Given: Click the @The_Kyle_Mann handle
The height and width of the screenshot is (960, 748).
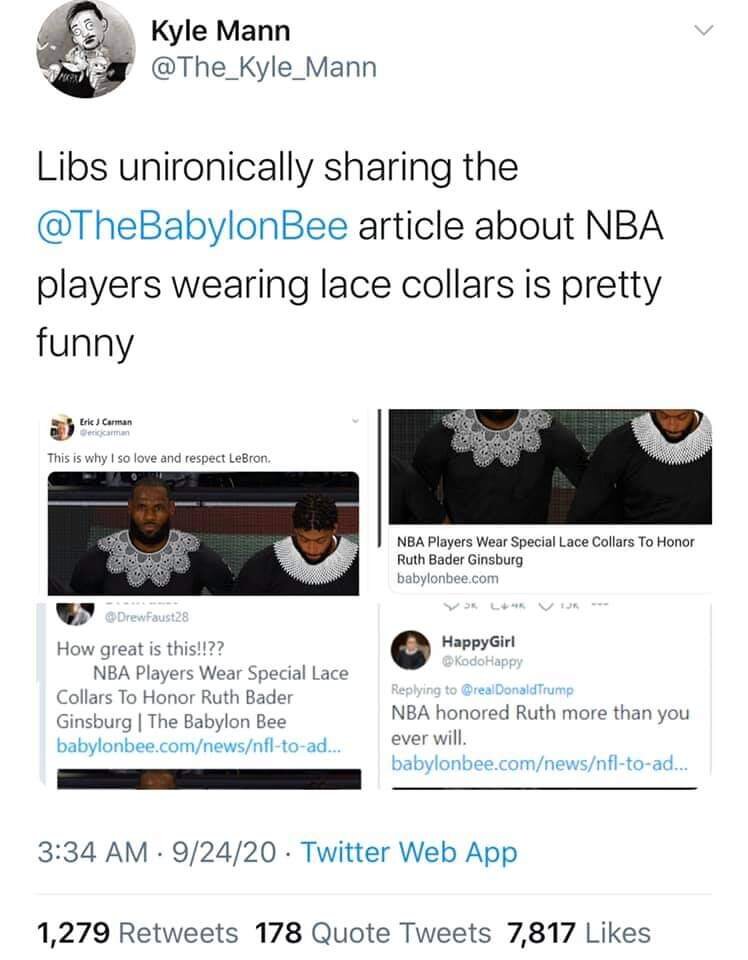Looking at the screenshot, I should pos(264,67).
